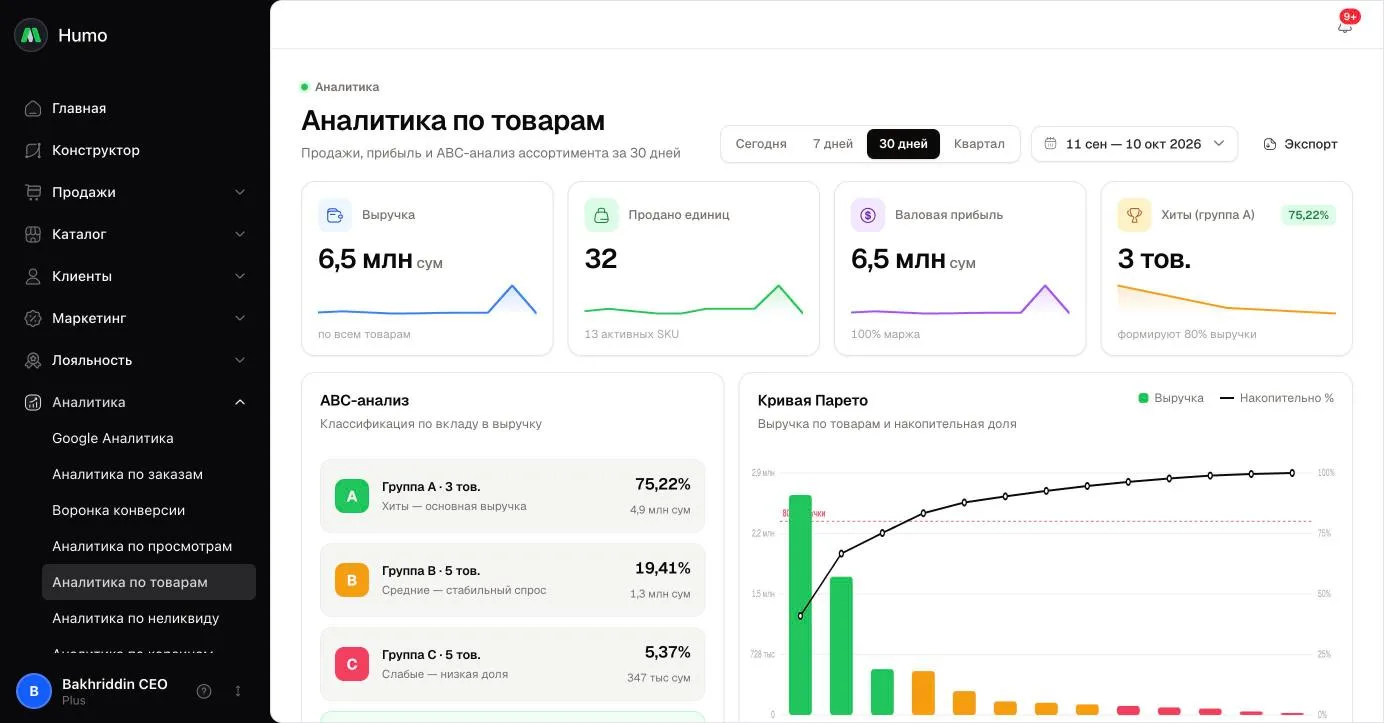Expand the Маркетинг sidebar section
The width and height of the screenshot is (1384, 723).
240,318
